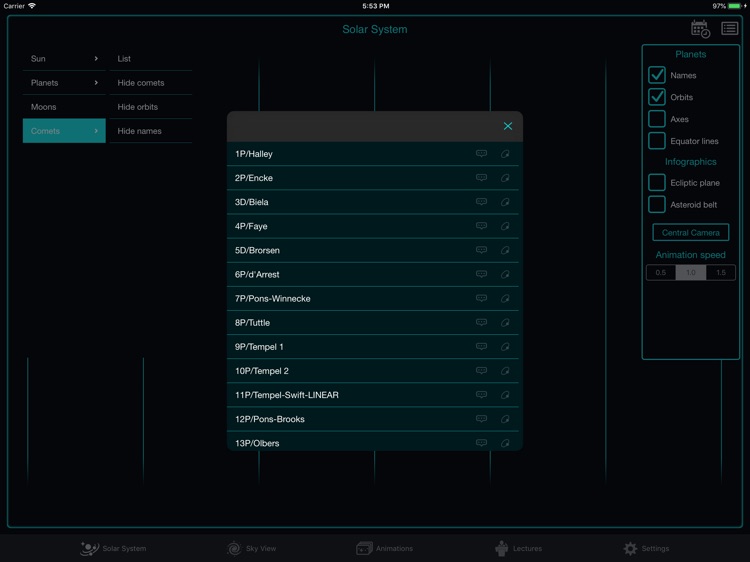Open the info bubble for 12P/Pons-Brooks
750x562 pixels.
[x=481, y=419]
